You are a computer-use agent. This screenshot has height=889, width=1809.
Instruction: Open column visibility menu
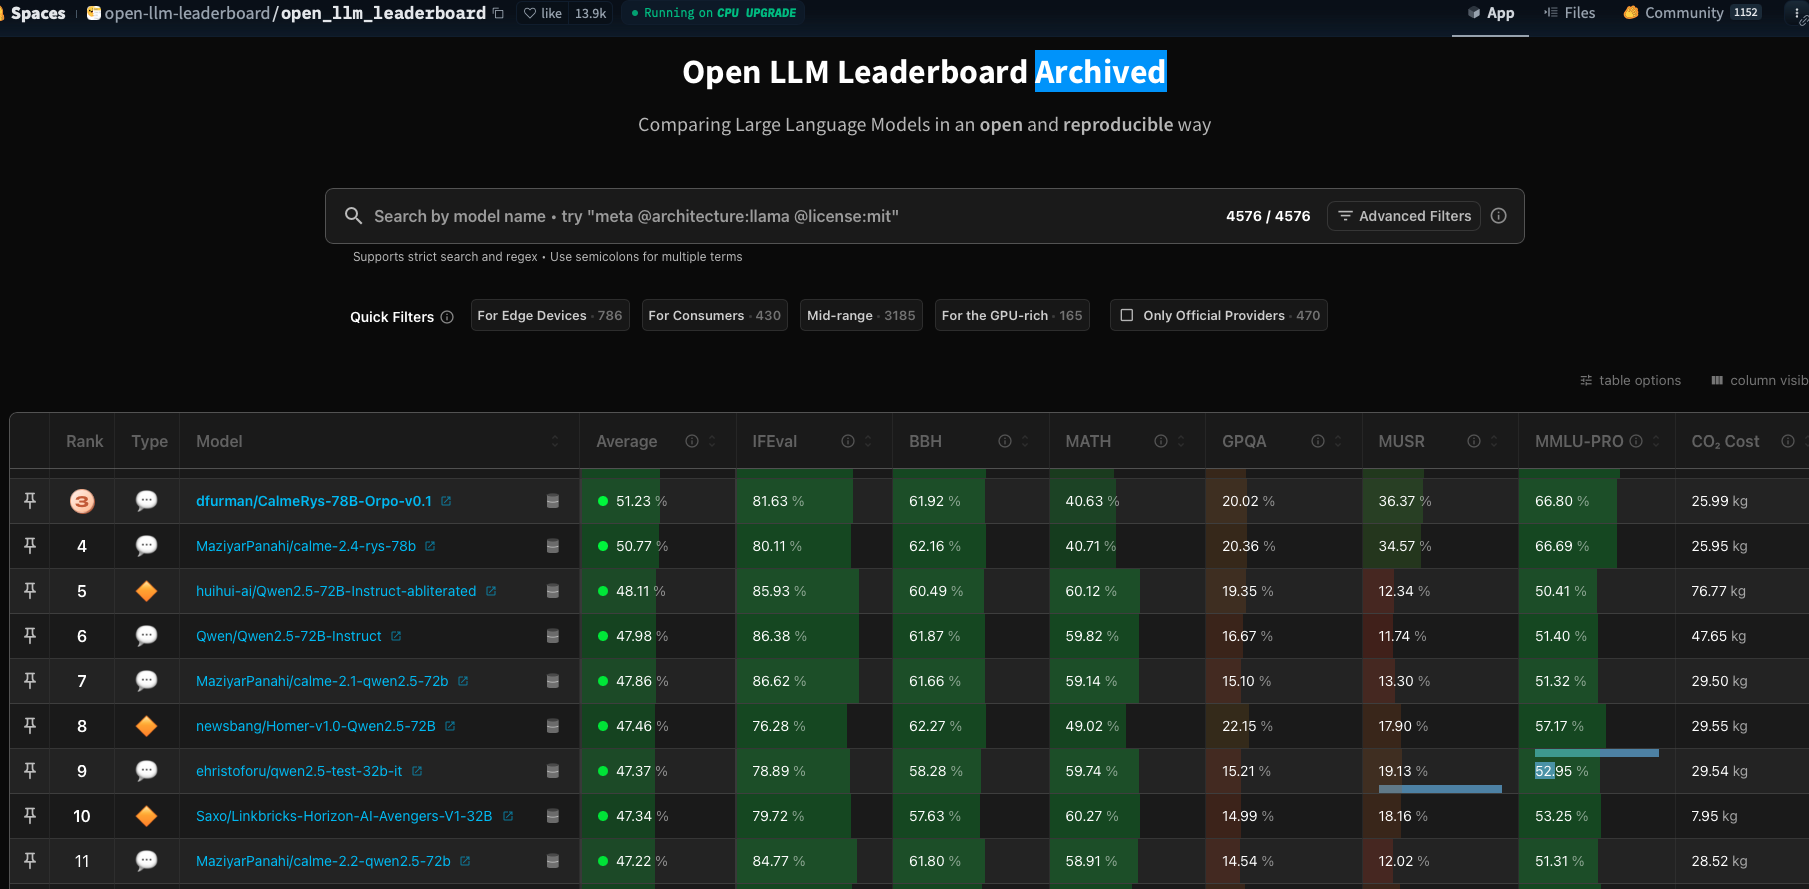[1760, 380]
